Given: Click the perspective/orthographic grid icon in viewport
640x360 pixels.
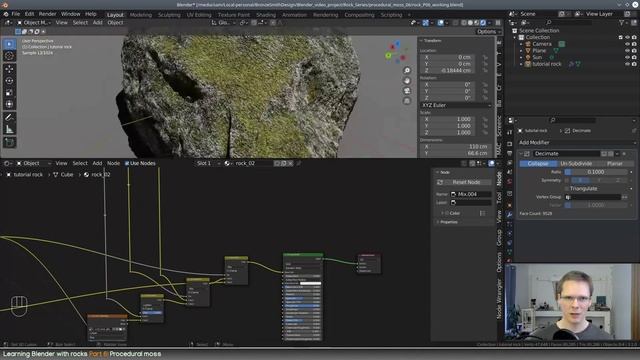Looking at the screenshot, I should tap(407, 100).
